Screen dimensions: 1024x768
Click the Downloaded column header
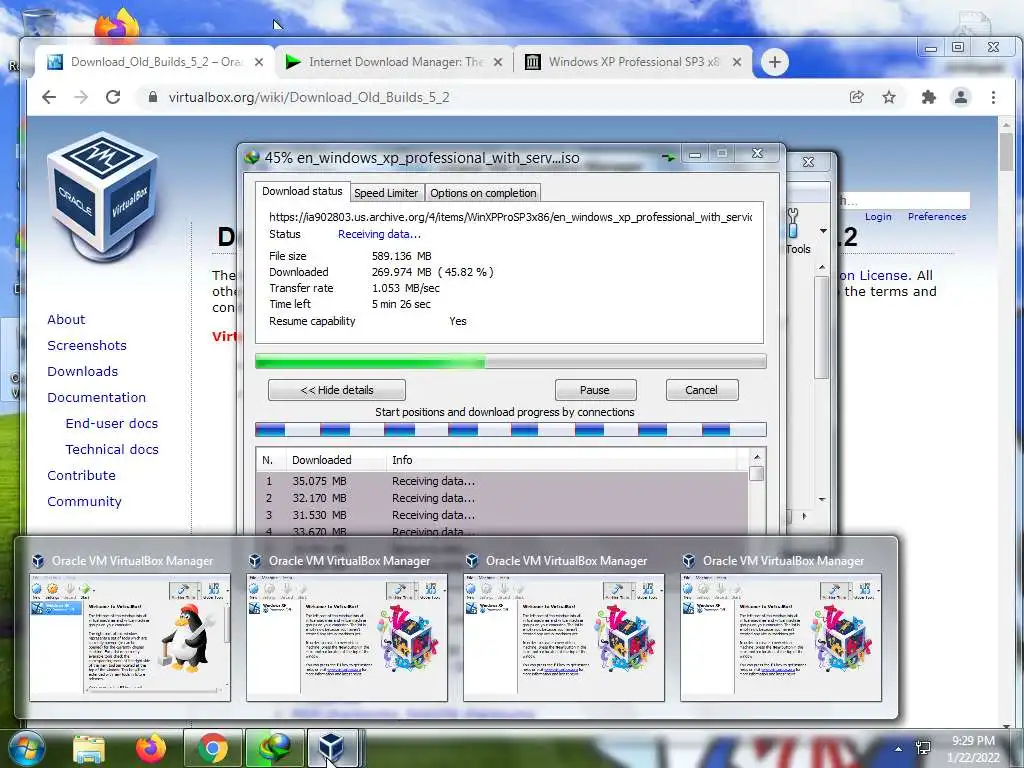(x=336, y=460)
